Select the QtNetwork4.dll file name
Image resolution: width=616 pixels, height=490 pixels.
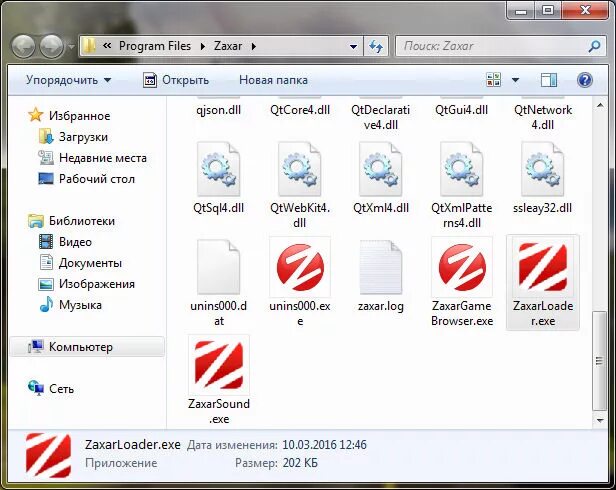(x=543, y=117)
